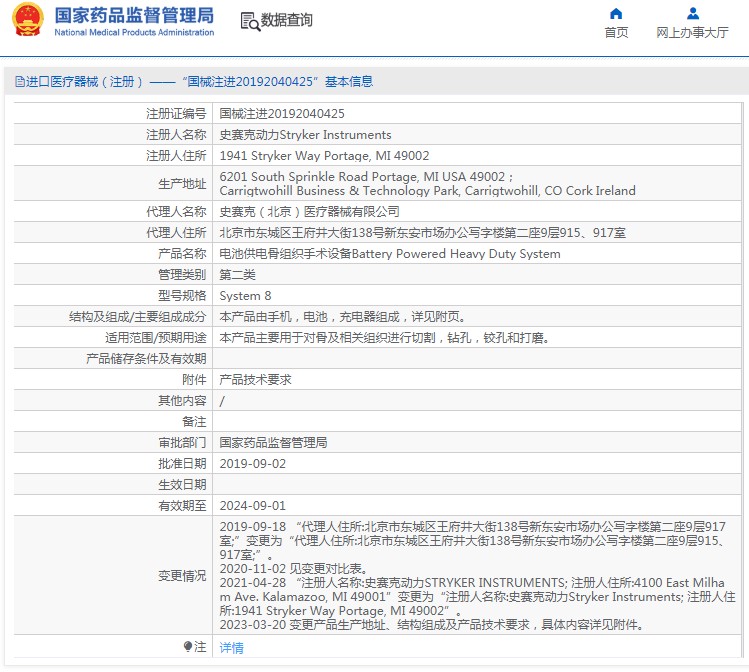Viewport: 749px width, 672px height.
Task: Click the 结构及组成/主要组成成分 label
Action: click(x=138, y=317)
